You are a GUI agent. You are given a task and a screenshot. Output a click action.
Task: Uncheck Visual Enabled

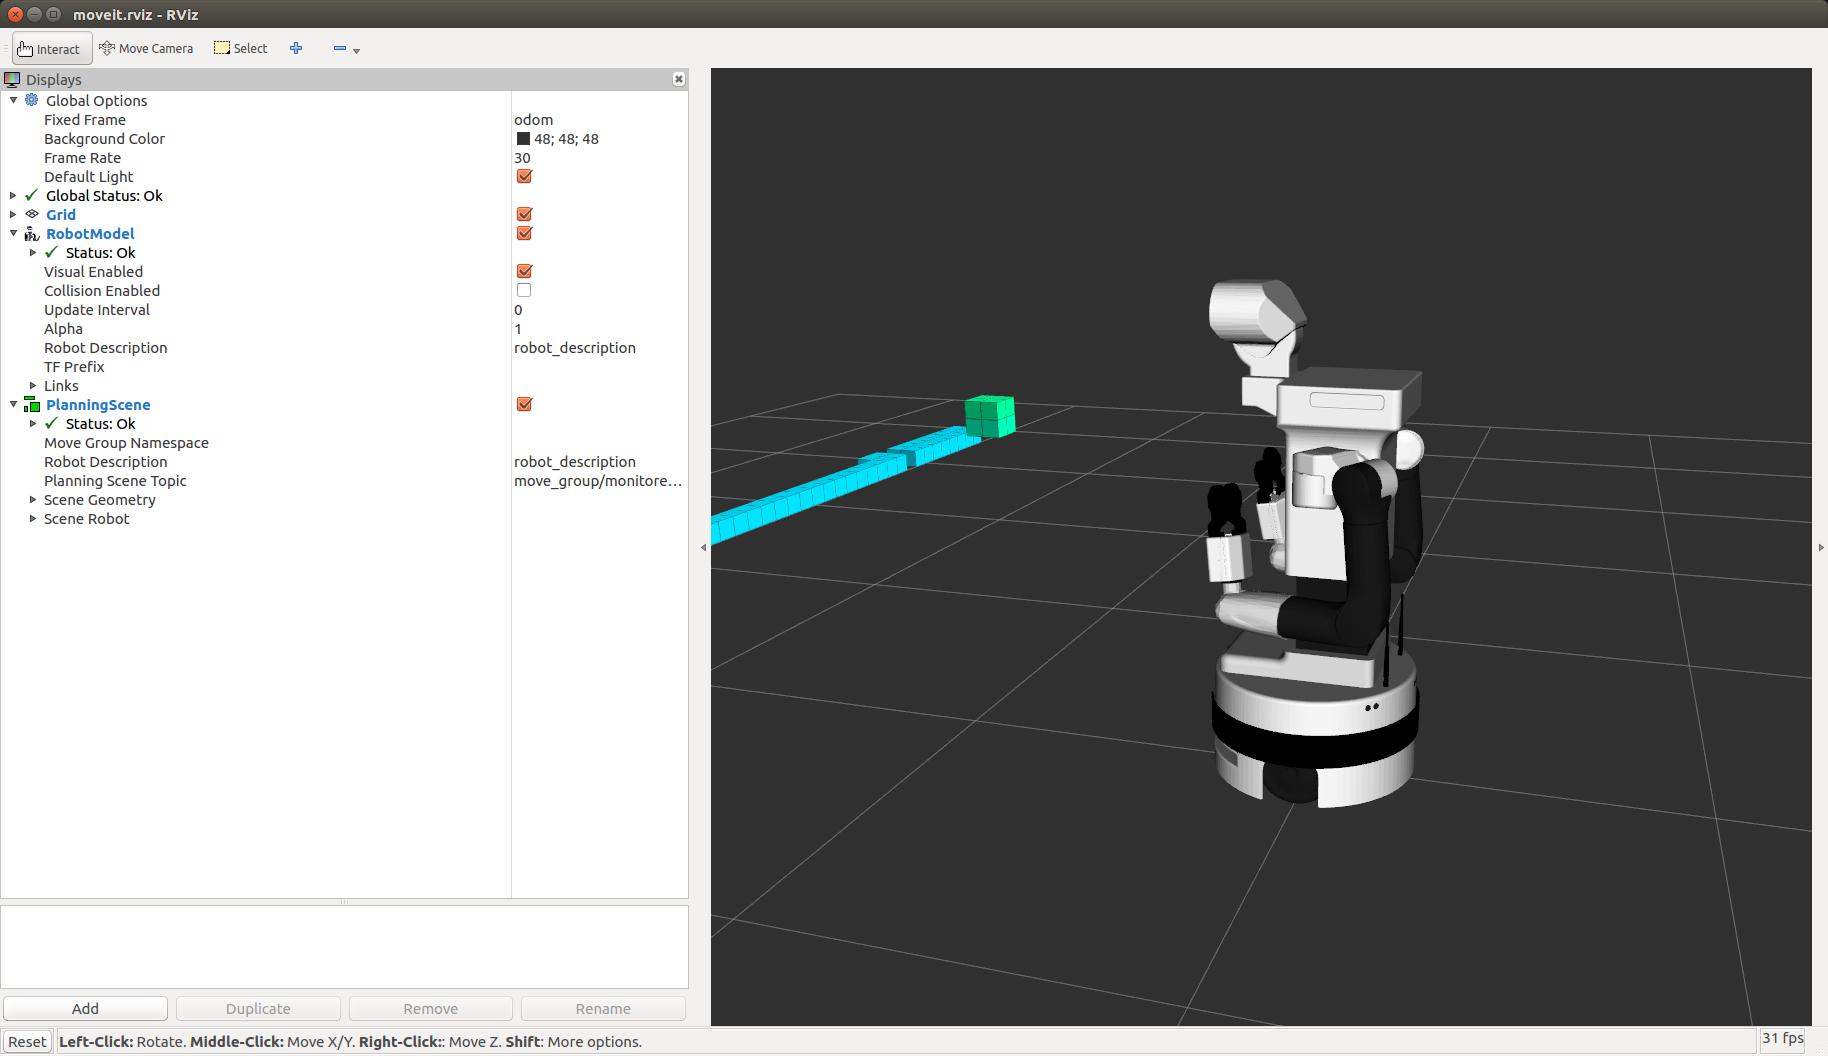[524, 271]
